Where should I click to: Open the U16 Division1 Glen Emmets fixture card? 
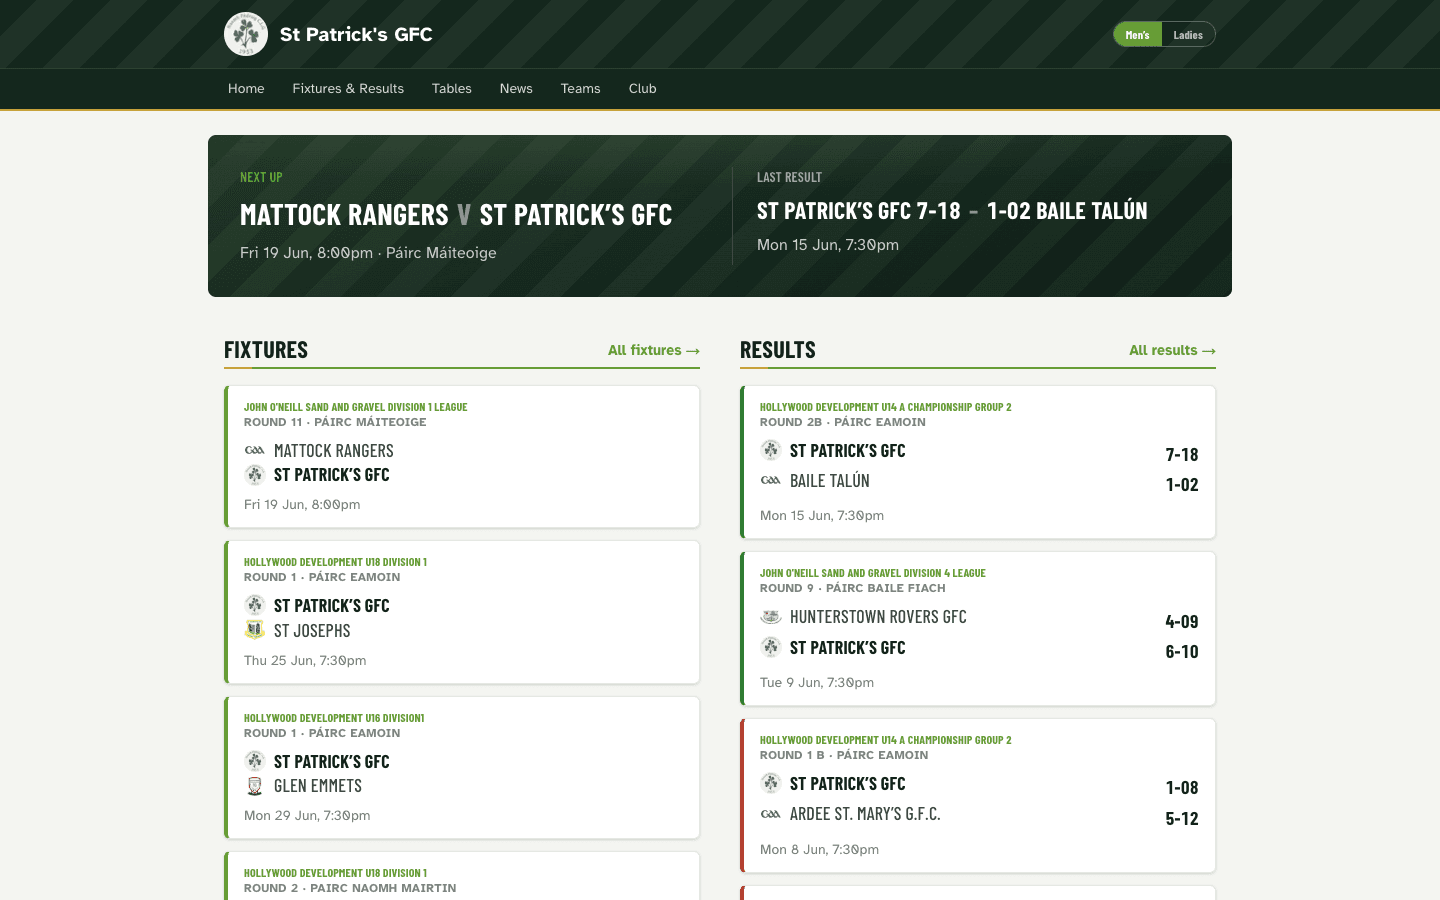click(462, 768)
